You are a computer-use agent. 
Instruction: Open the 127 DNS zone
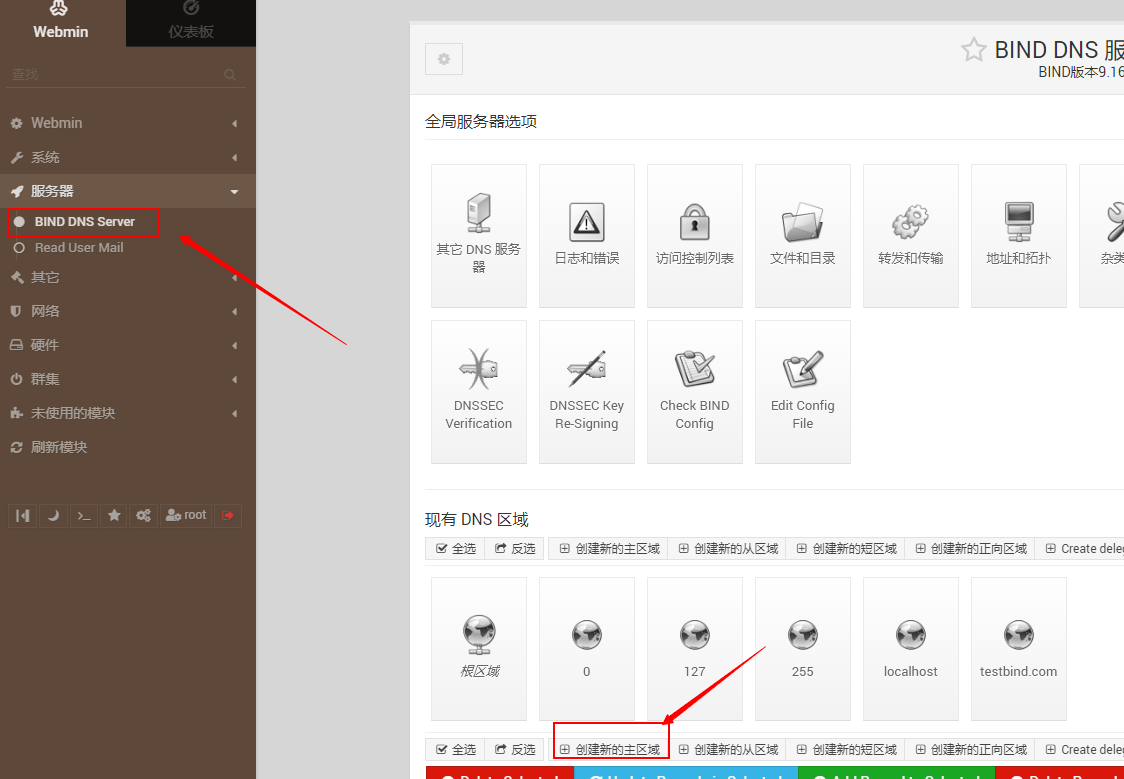[x=695, y=649]
